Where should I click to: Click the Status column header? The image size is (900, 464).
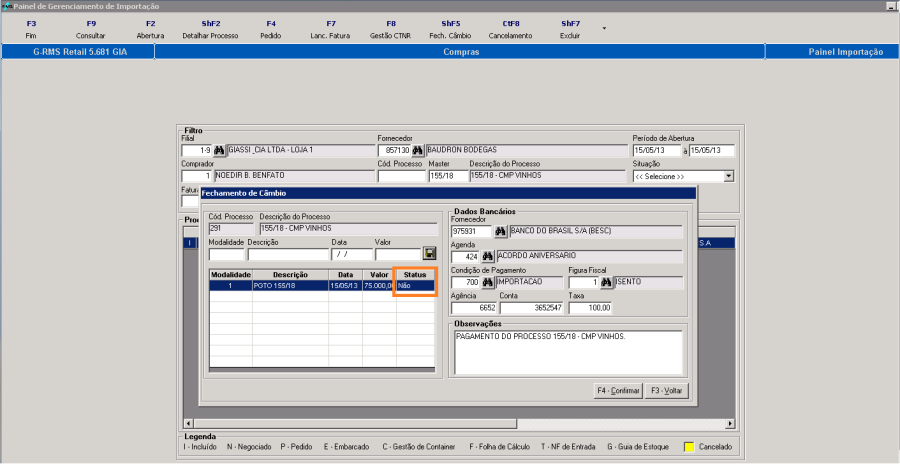pos(415,275)
